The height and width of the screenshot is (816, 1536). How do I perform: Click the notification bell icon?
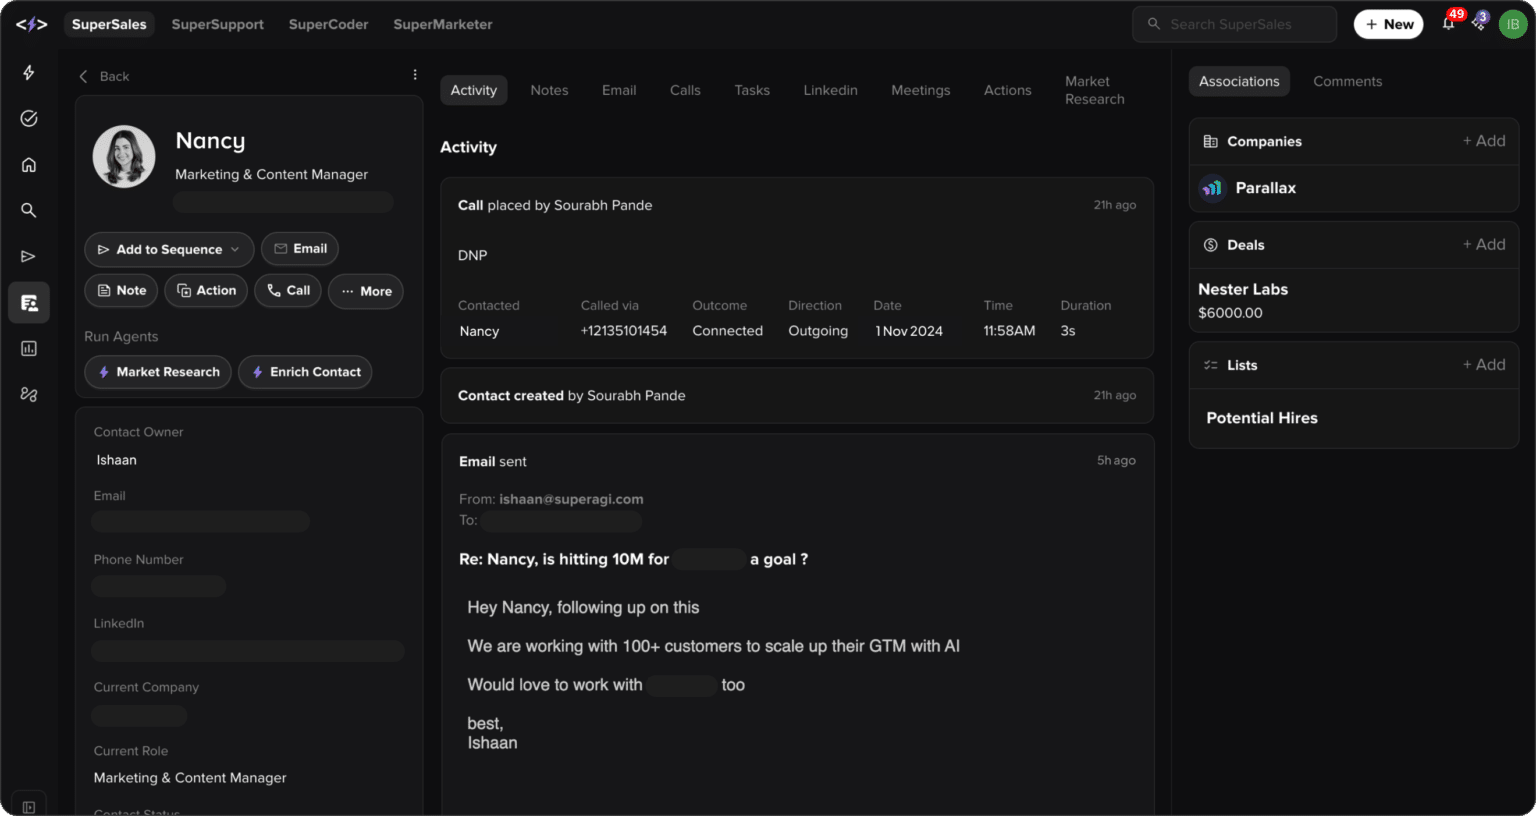pos(1448,24)
